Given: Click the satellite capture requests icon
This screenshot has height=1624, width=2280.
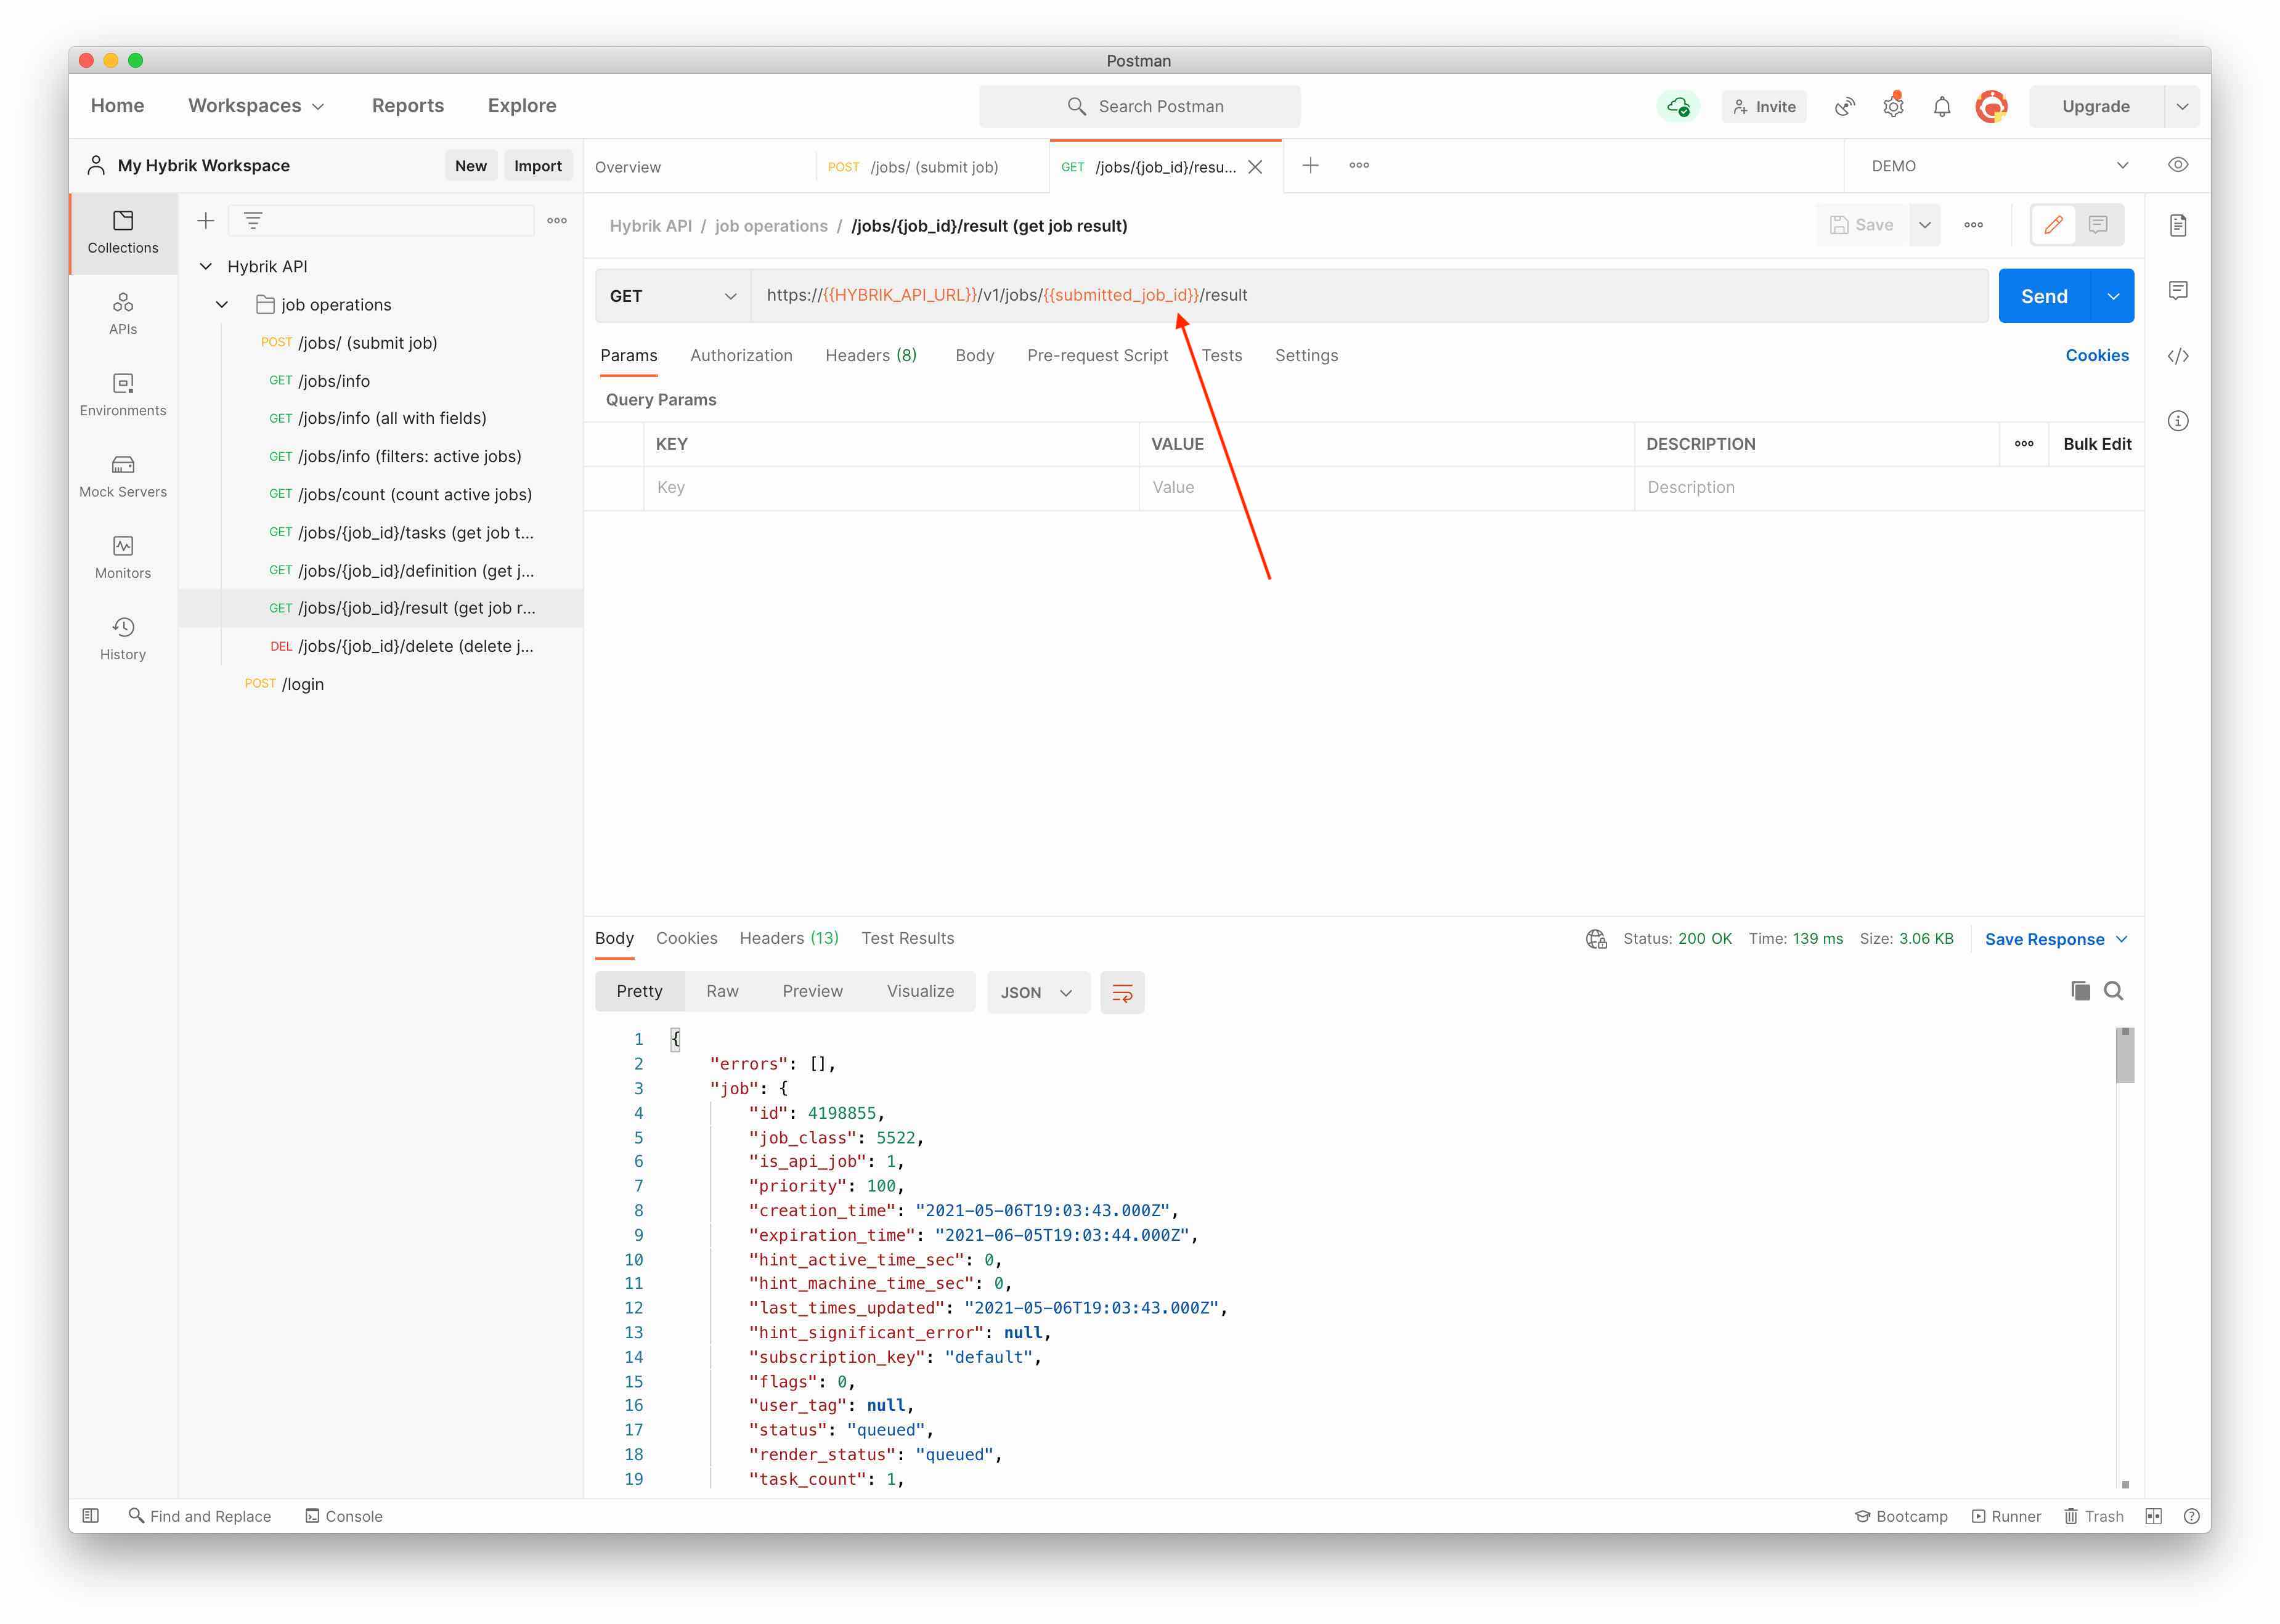Looking at the screenshot, I should click(1844, 106).
